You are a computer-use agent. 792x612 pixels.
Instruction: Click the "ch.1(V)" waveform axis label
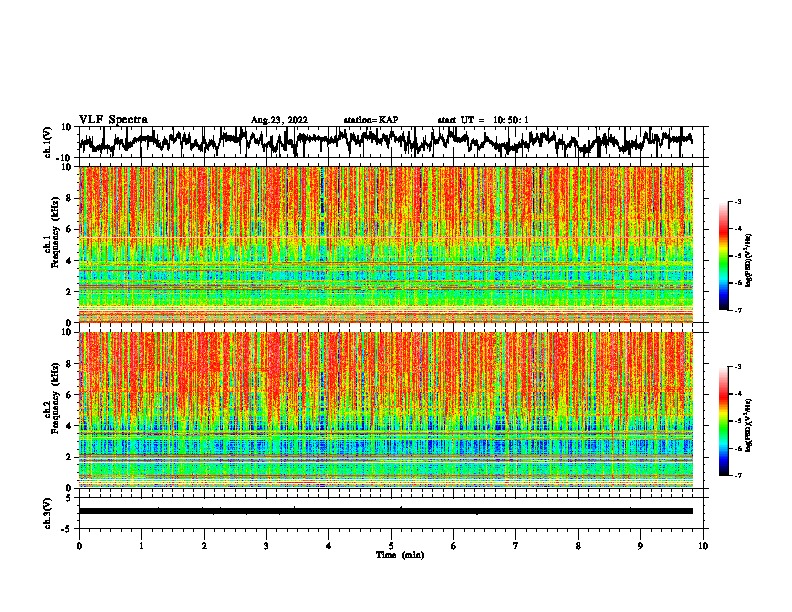pos(48,142)
